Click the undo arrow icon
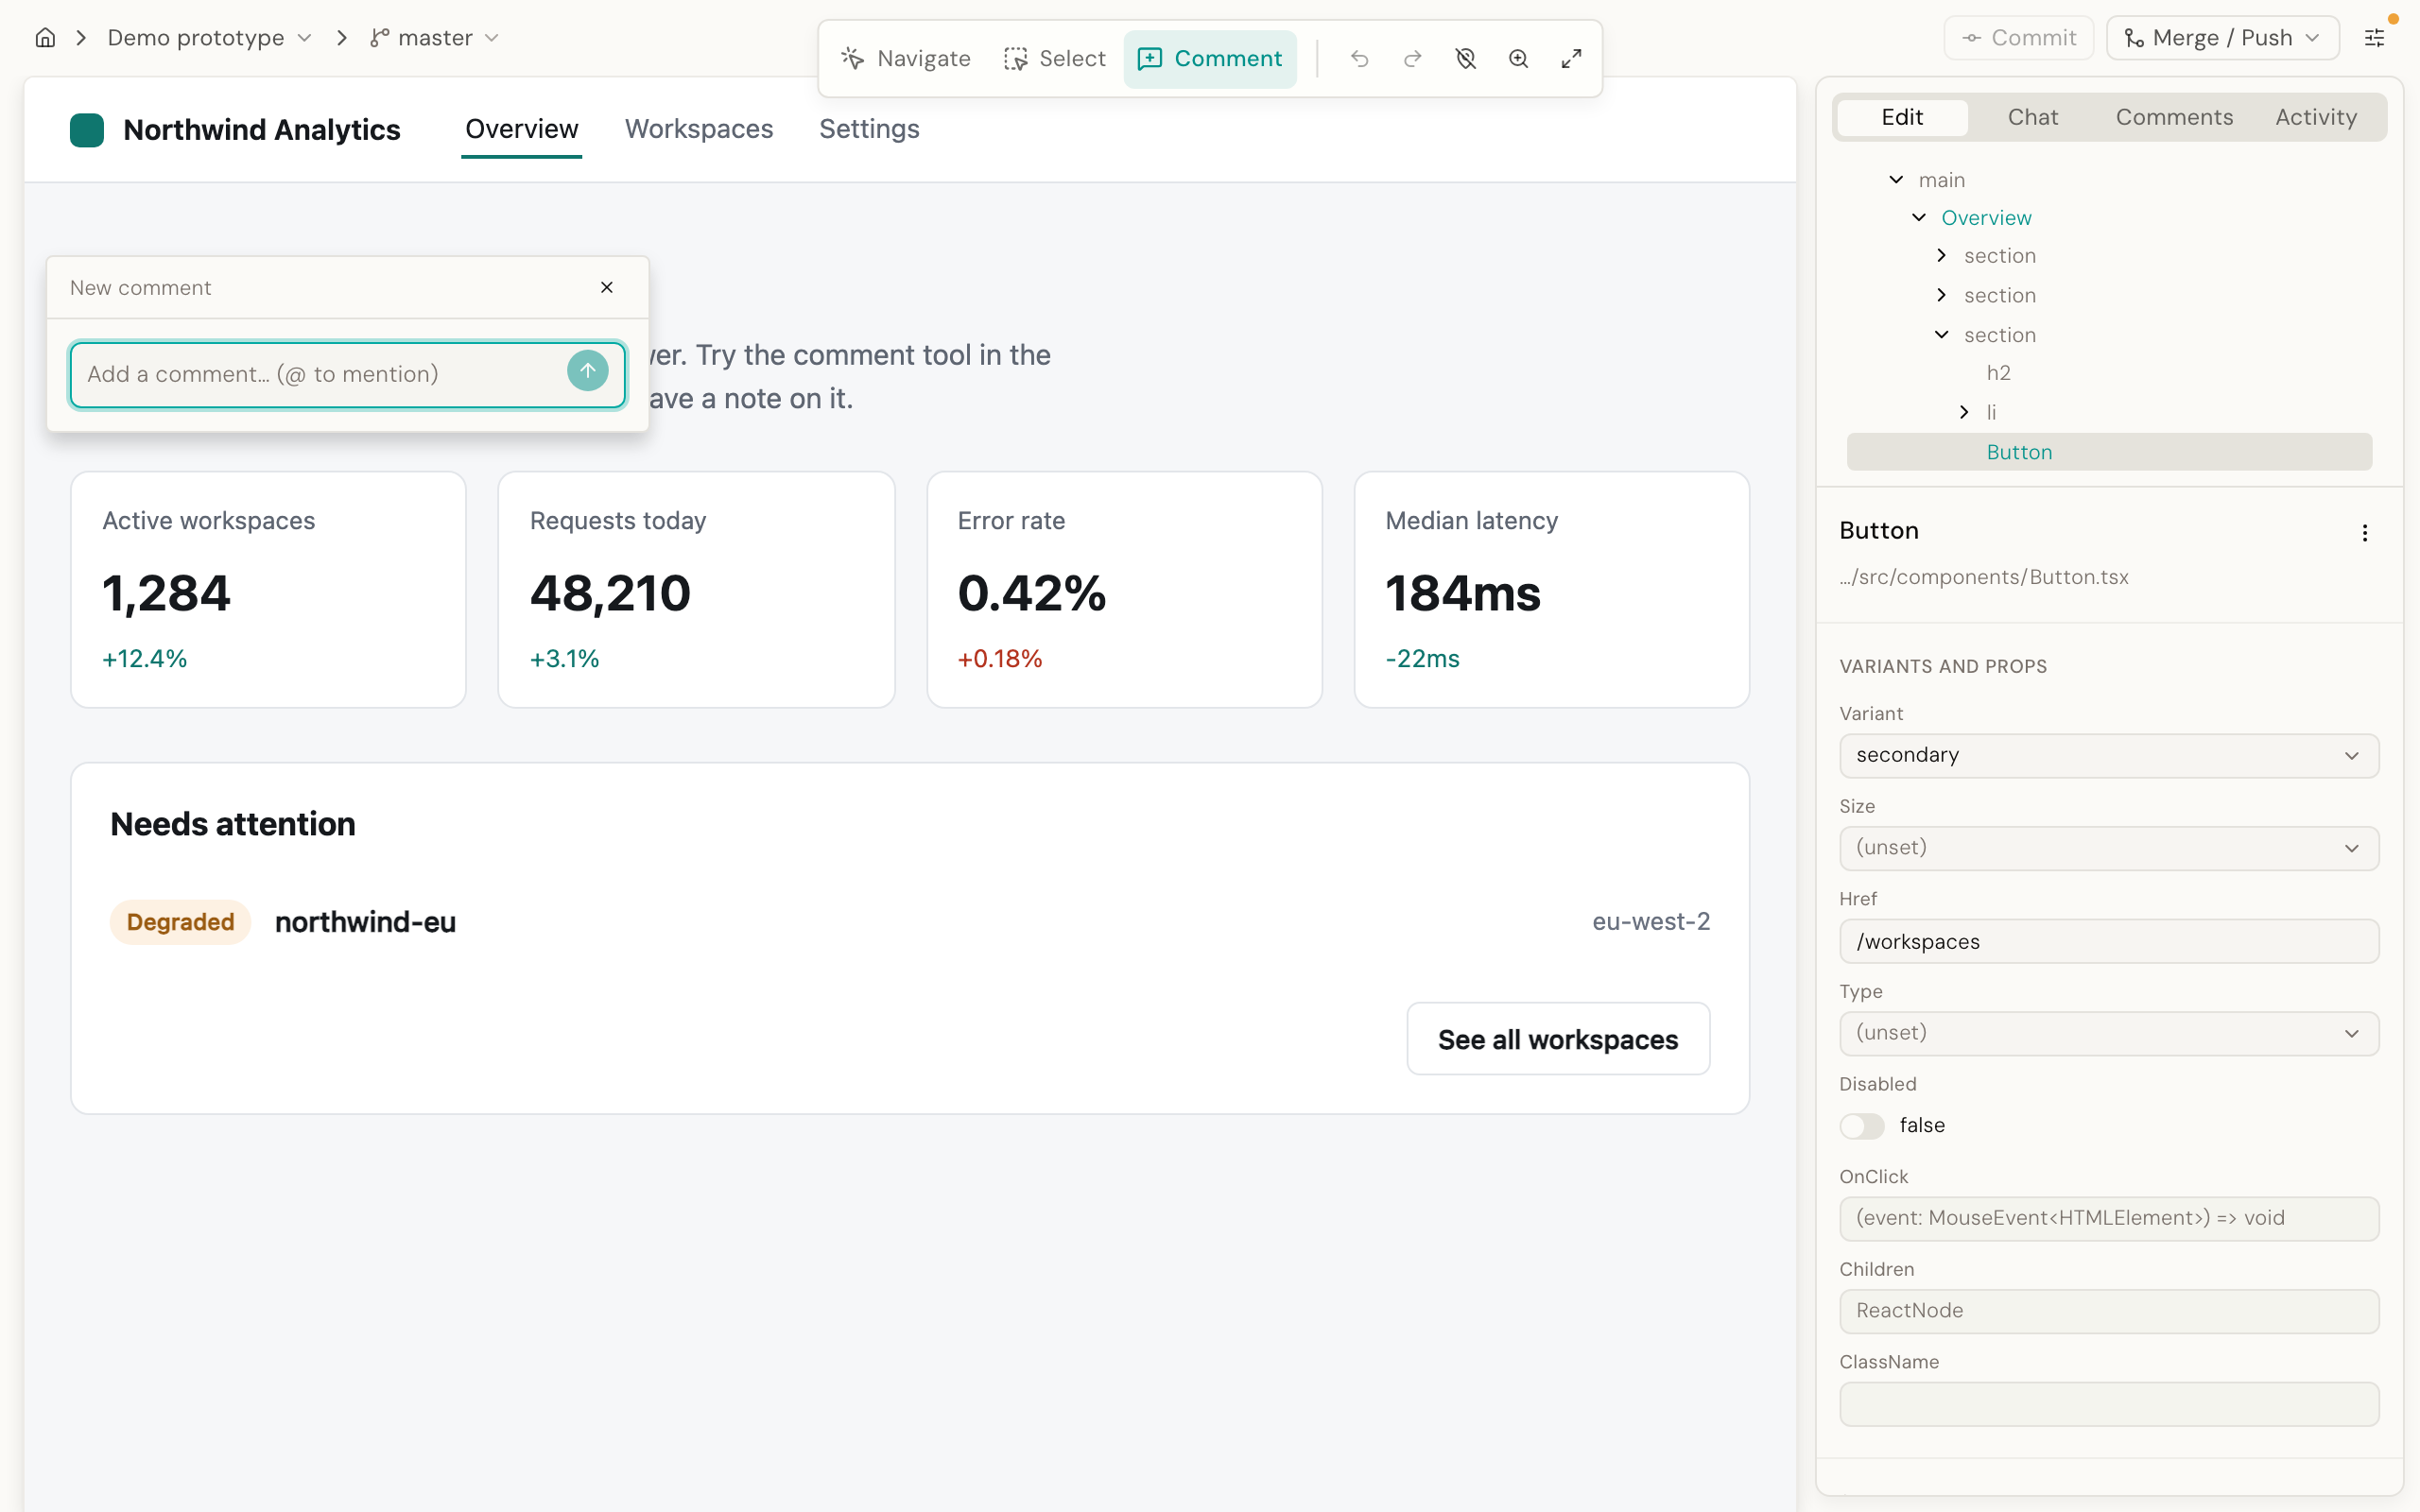 pyautogui.click(x=1359, y=59)
